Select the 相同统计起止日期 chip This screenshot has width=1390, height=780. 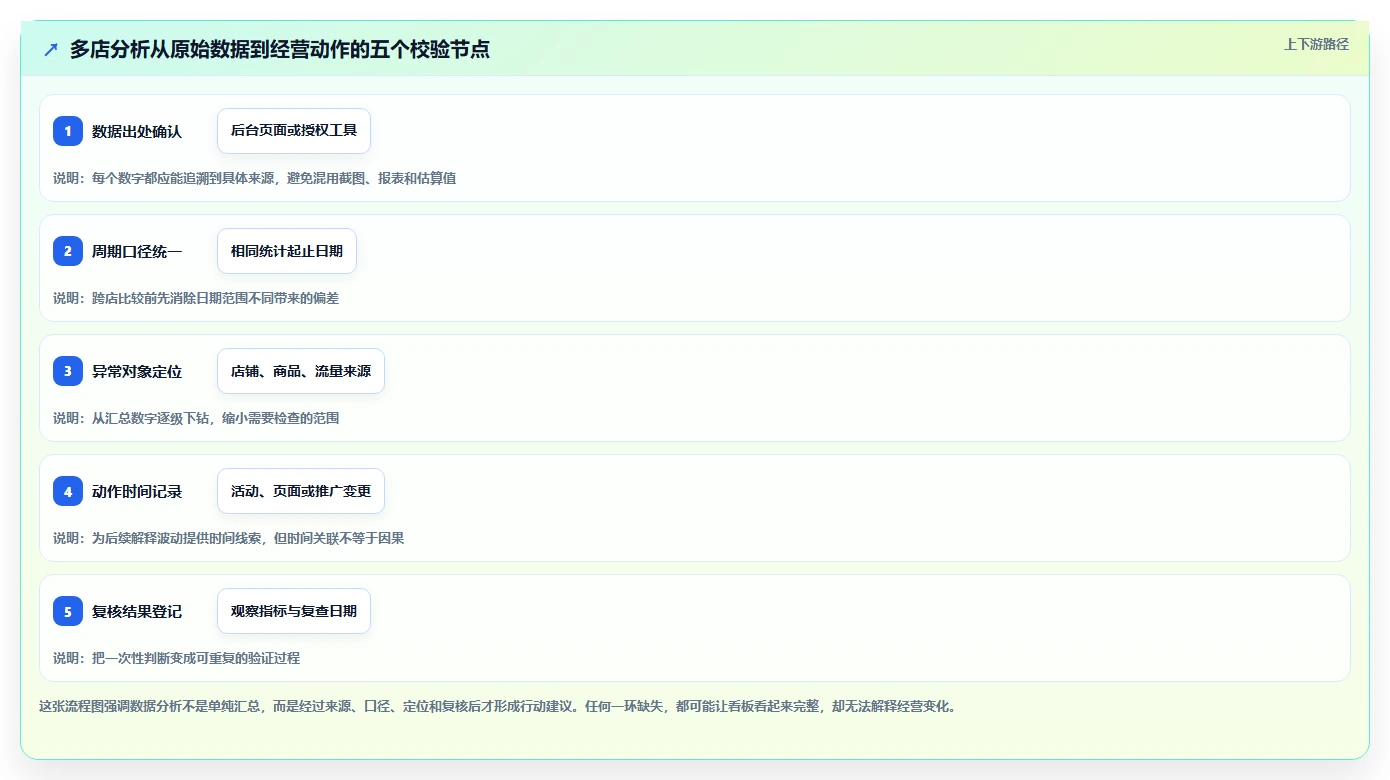(x=287, y=251)
